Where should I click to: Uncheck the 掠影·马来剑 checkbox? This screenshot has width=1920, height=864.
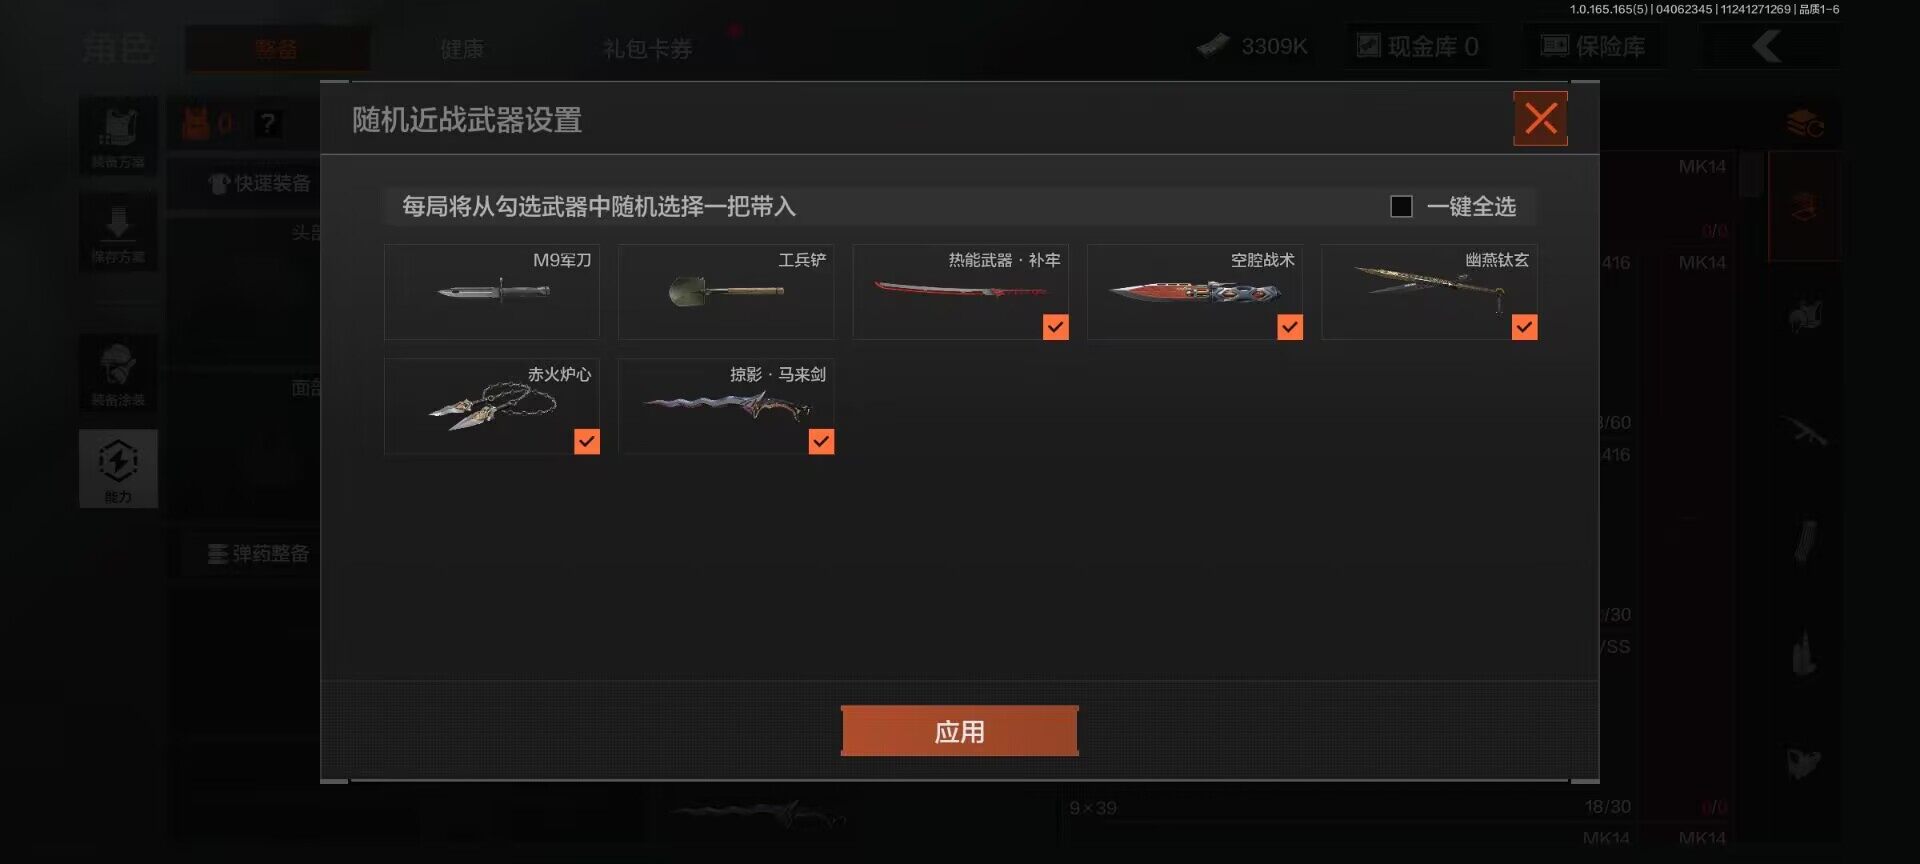tap(821, 442)
